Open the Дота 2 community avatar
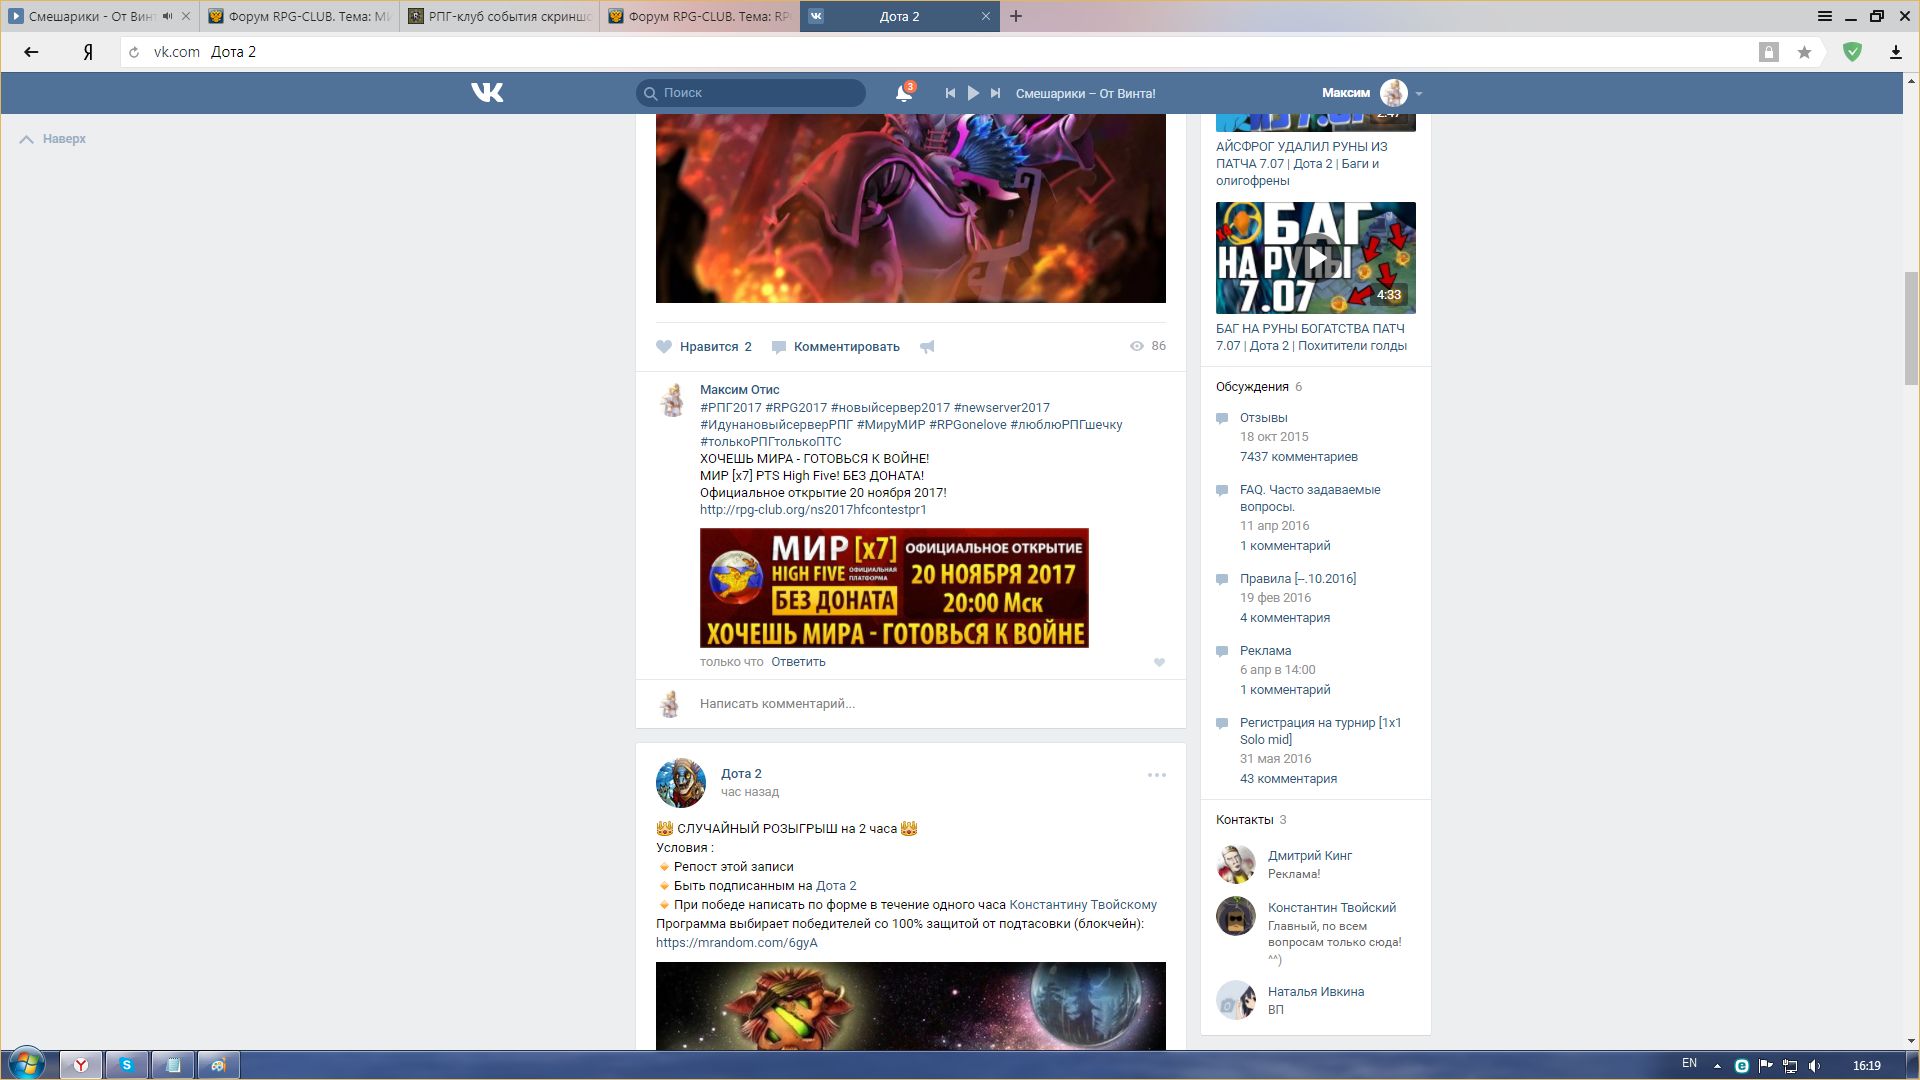 [x=681, y=782]
